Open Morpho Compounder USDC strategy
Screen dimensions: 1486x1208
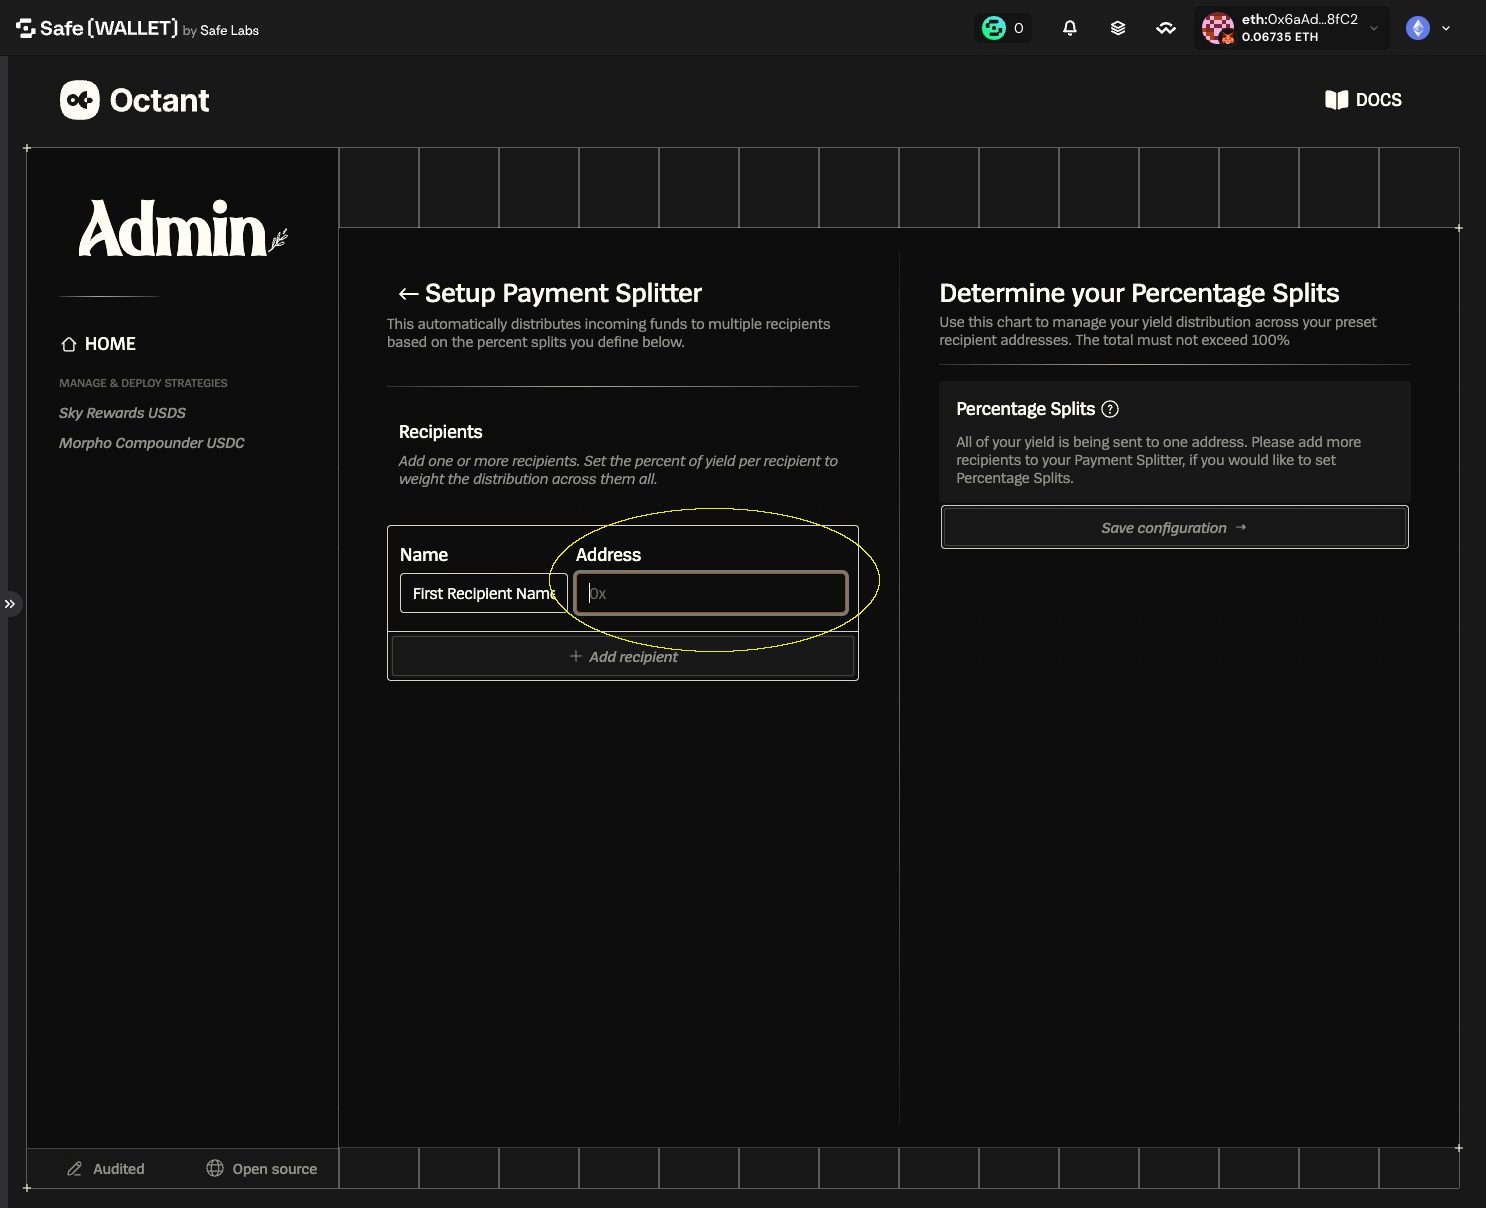pyautogui.click(x=151, y=443)
